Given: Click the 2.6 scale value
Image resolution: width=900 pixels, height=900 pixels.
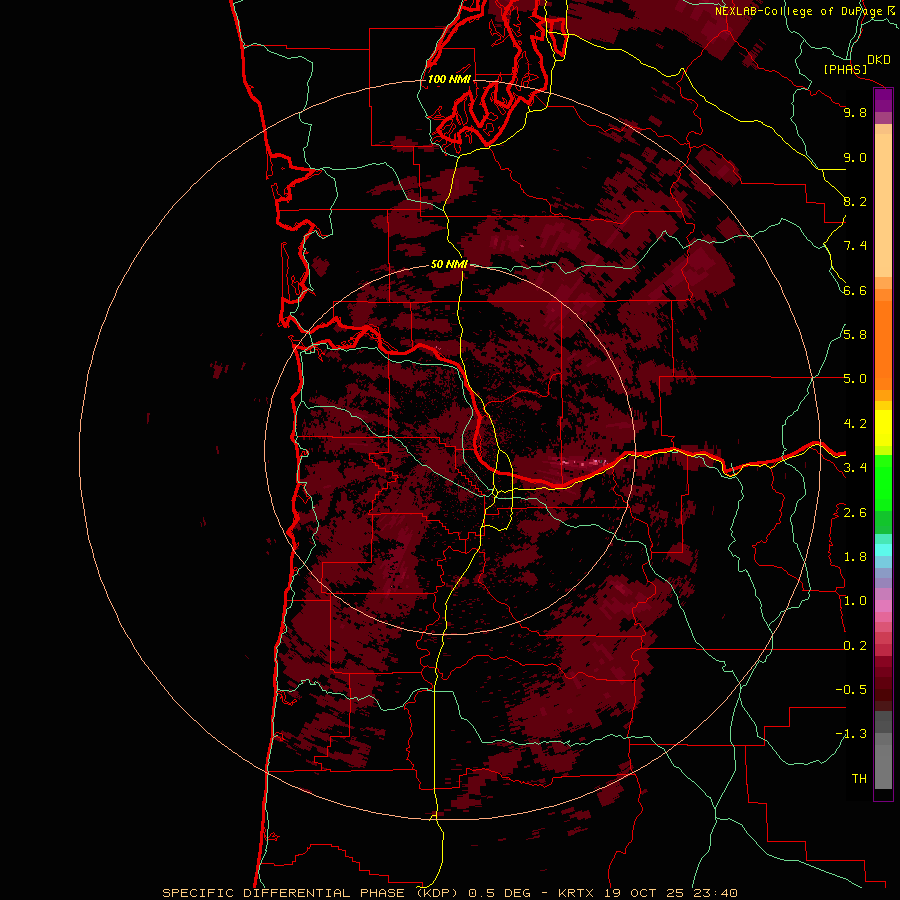Looking at the screenshot, I should point(855,513).
